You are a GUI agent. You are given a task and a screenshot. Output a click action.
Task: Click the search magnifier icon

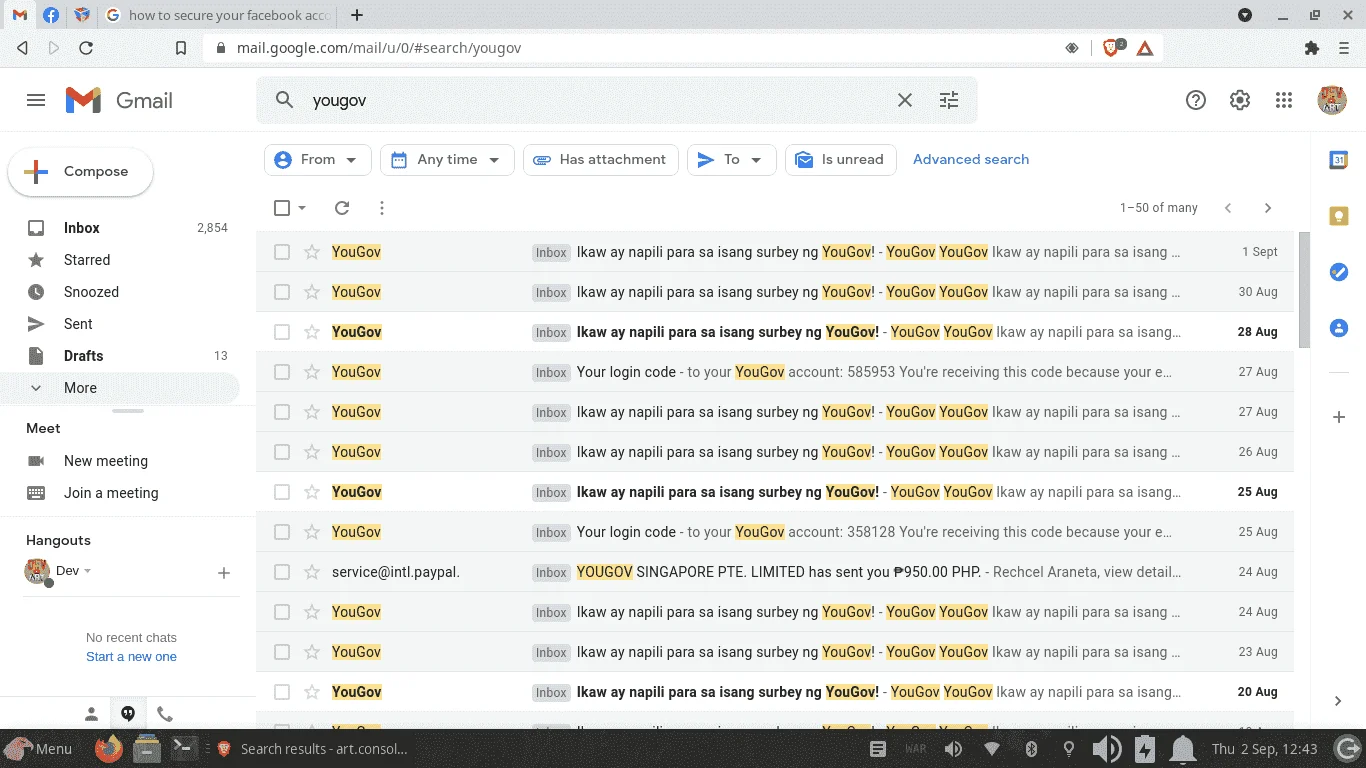[285, 100]
